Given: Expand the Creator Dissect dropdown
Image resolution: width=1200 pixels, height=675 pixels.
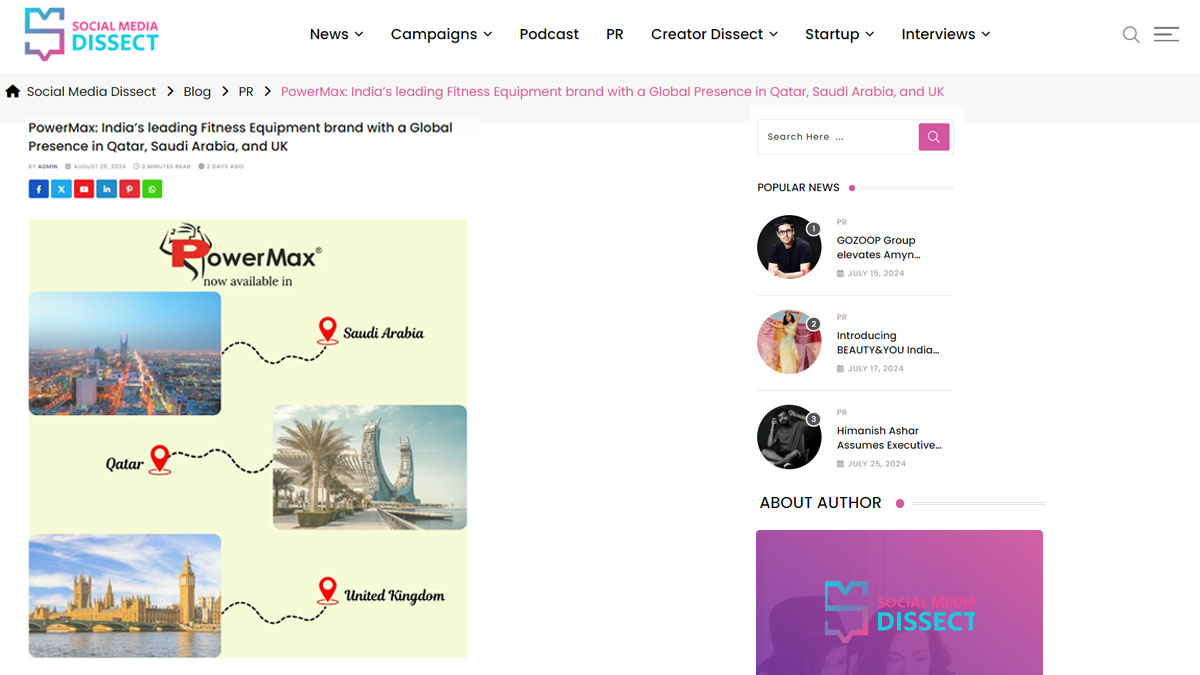Looking at the screenshot, I should [x=714, y=34].
